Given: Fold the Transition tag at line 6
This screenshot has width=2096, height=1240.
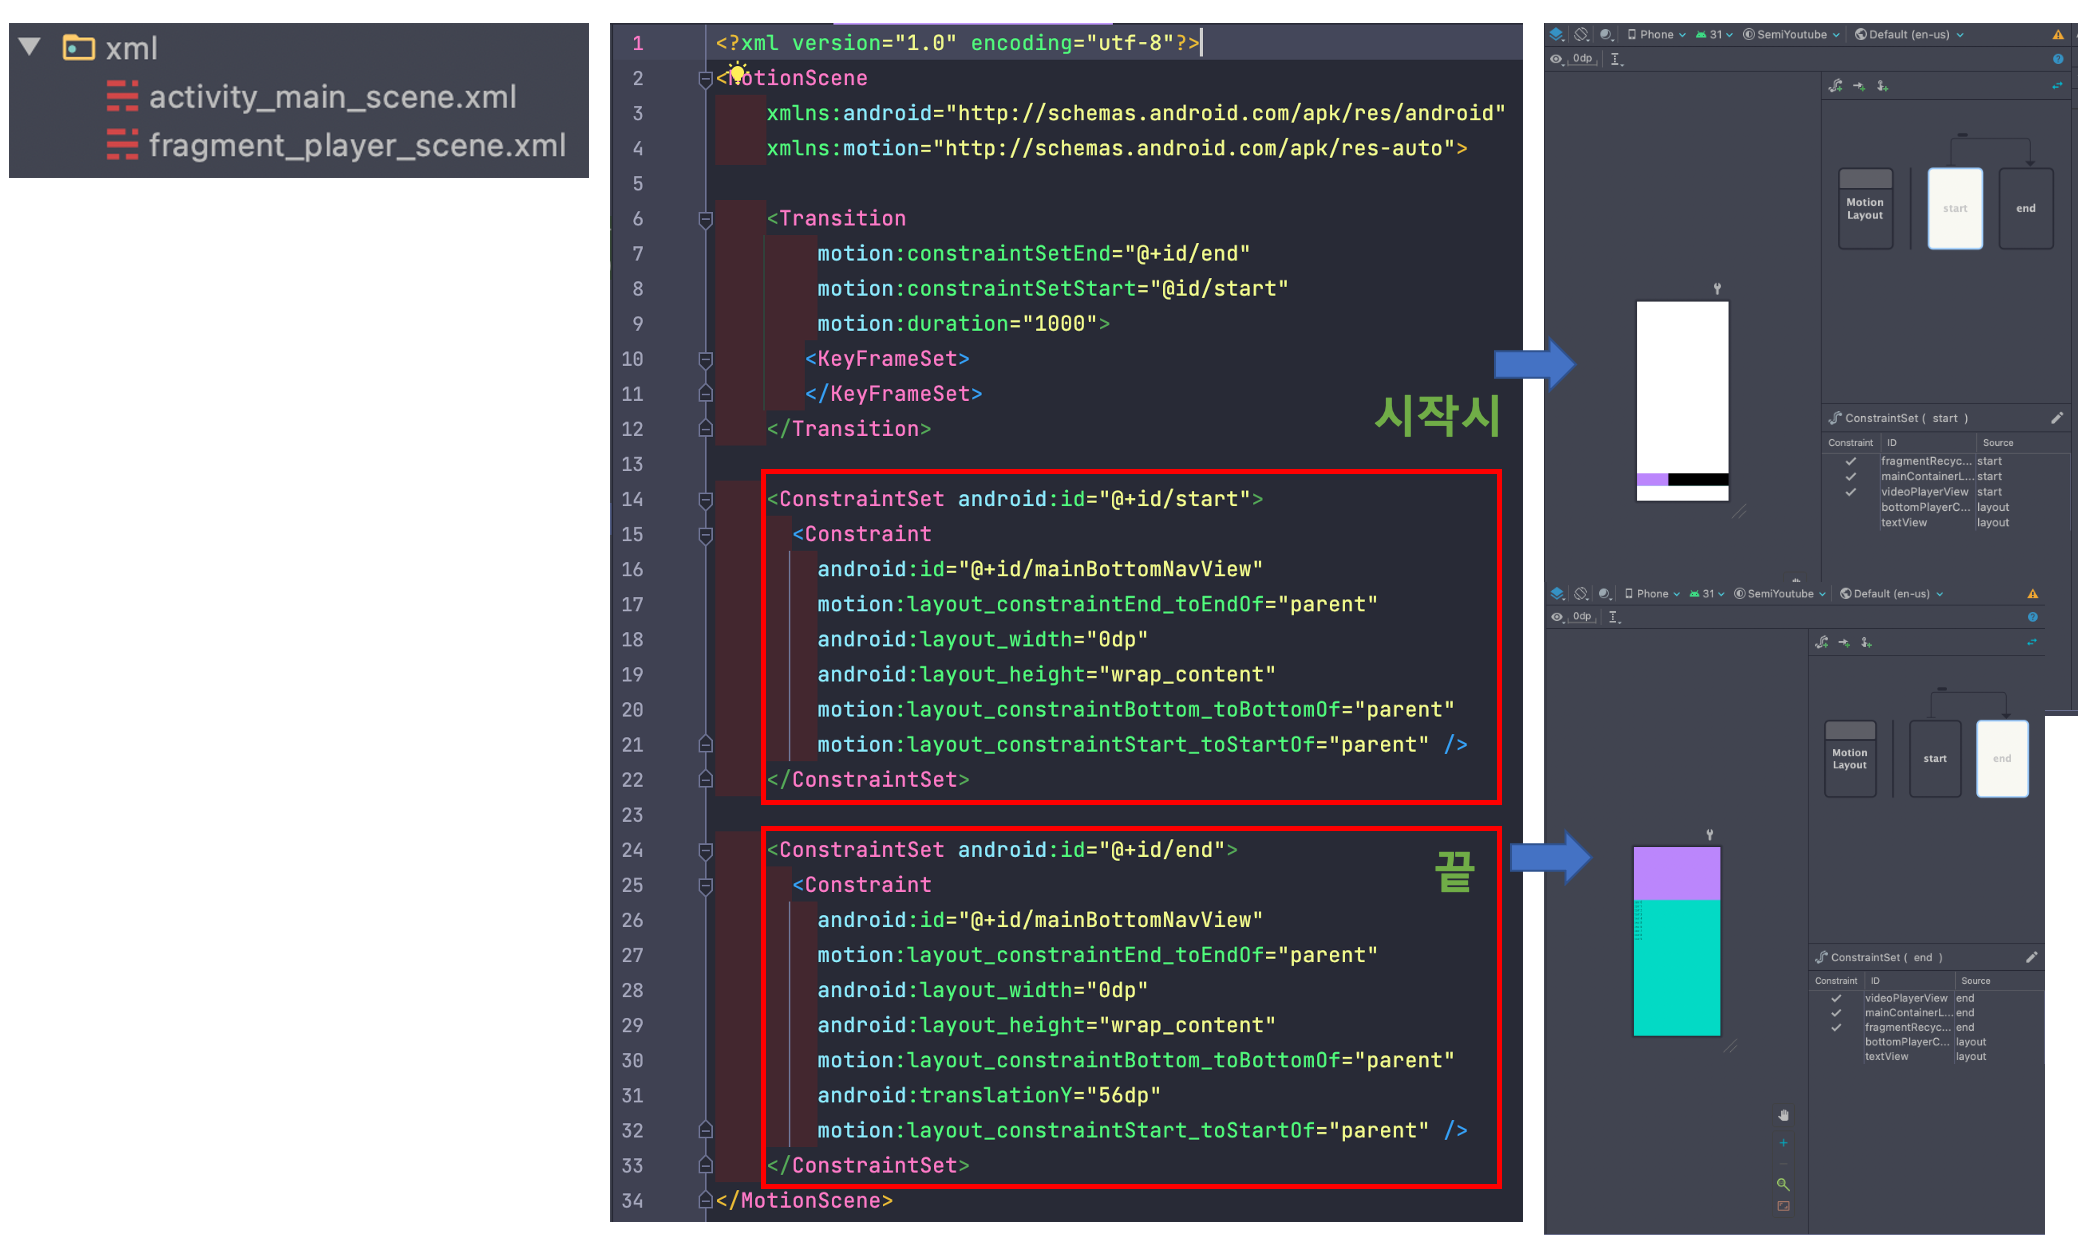Looking at the screenshot, I should [705, 219].
